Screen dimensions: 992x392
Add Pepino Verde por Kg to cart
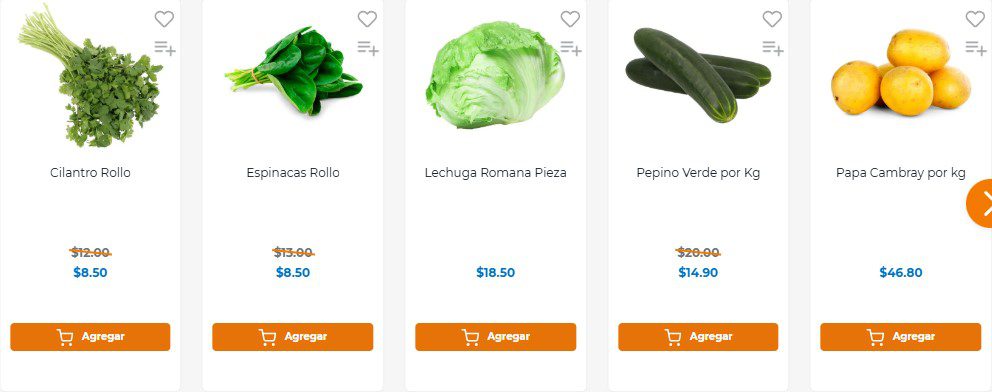698,337
